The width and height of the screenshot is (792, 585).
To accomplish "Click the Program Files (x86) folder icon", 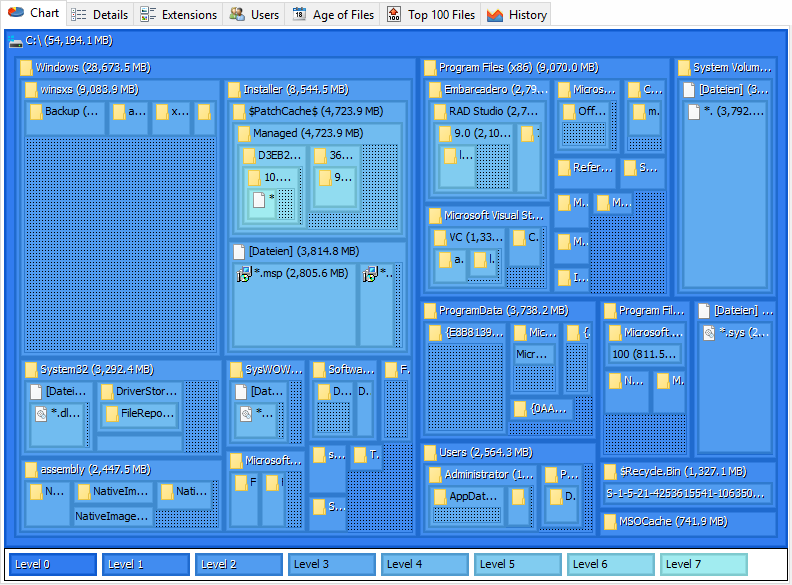I will click(430, 68).
